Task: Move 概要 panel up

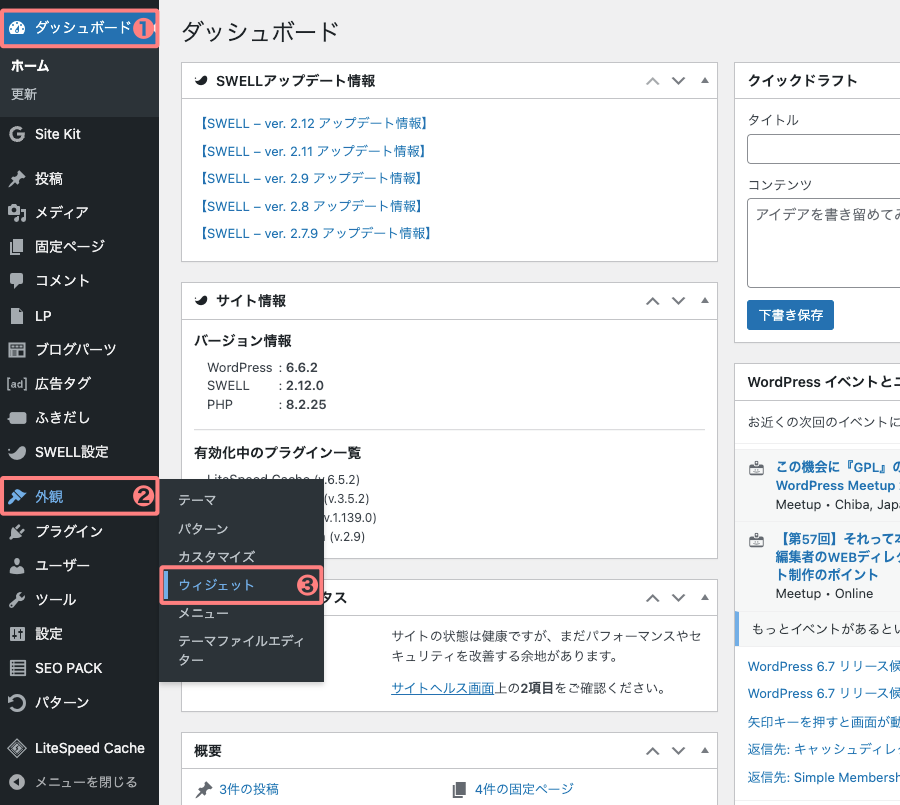Action: pos(653,751)
